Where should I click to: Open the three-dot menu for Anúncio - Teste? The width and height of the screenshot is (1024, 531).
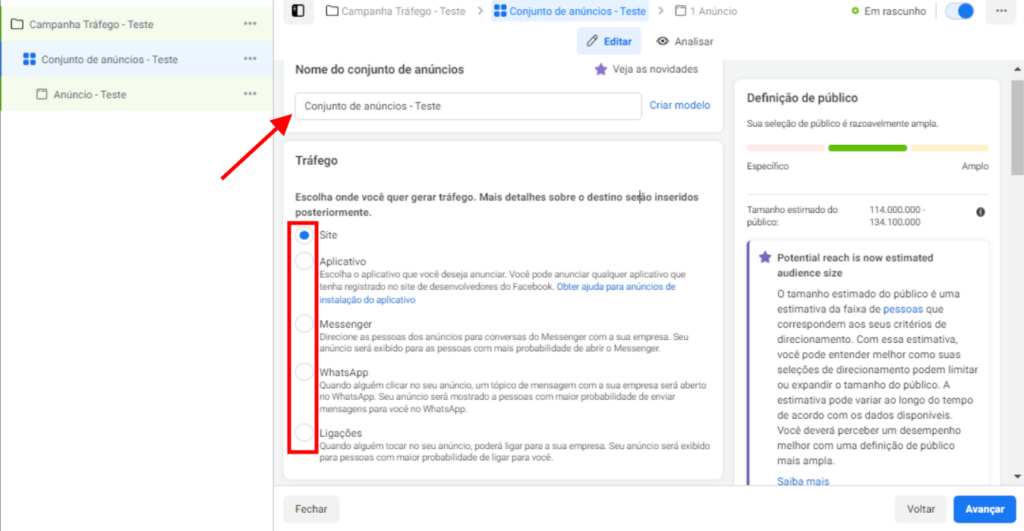250,94
